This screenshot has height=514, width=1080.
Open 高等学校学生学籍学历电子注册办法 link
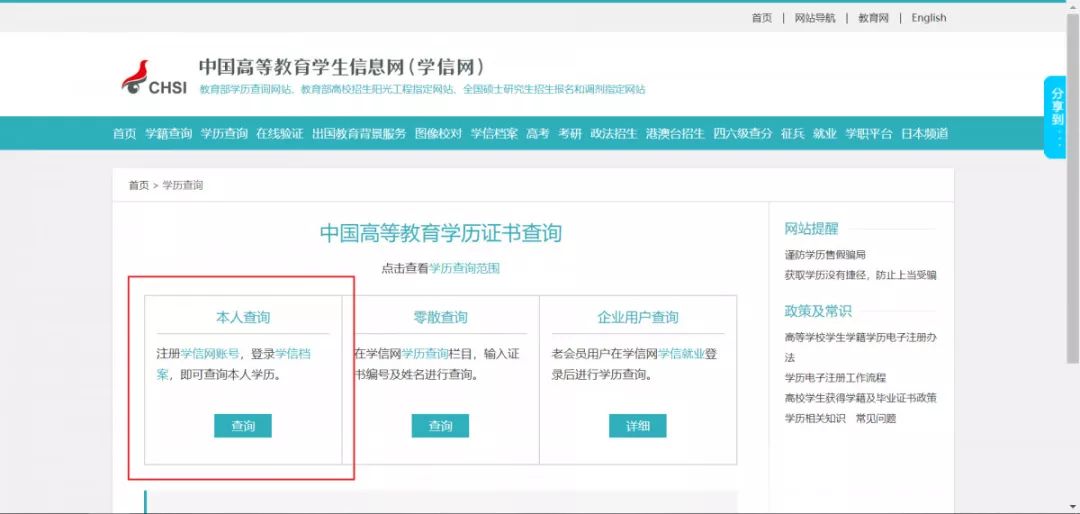tap(860, 347)
